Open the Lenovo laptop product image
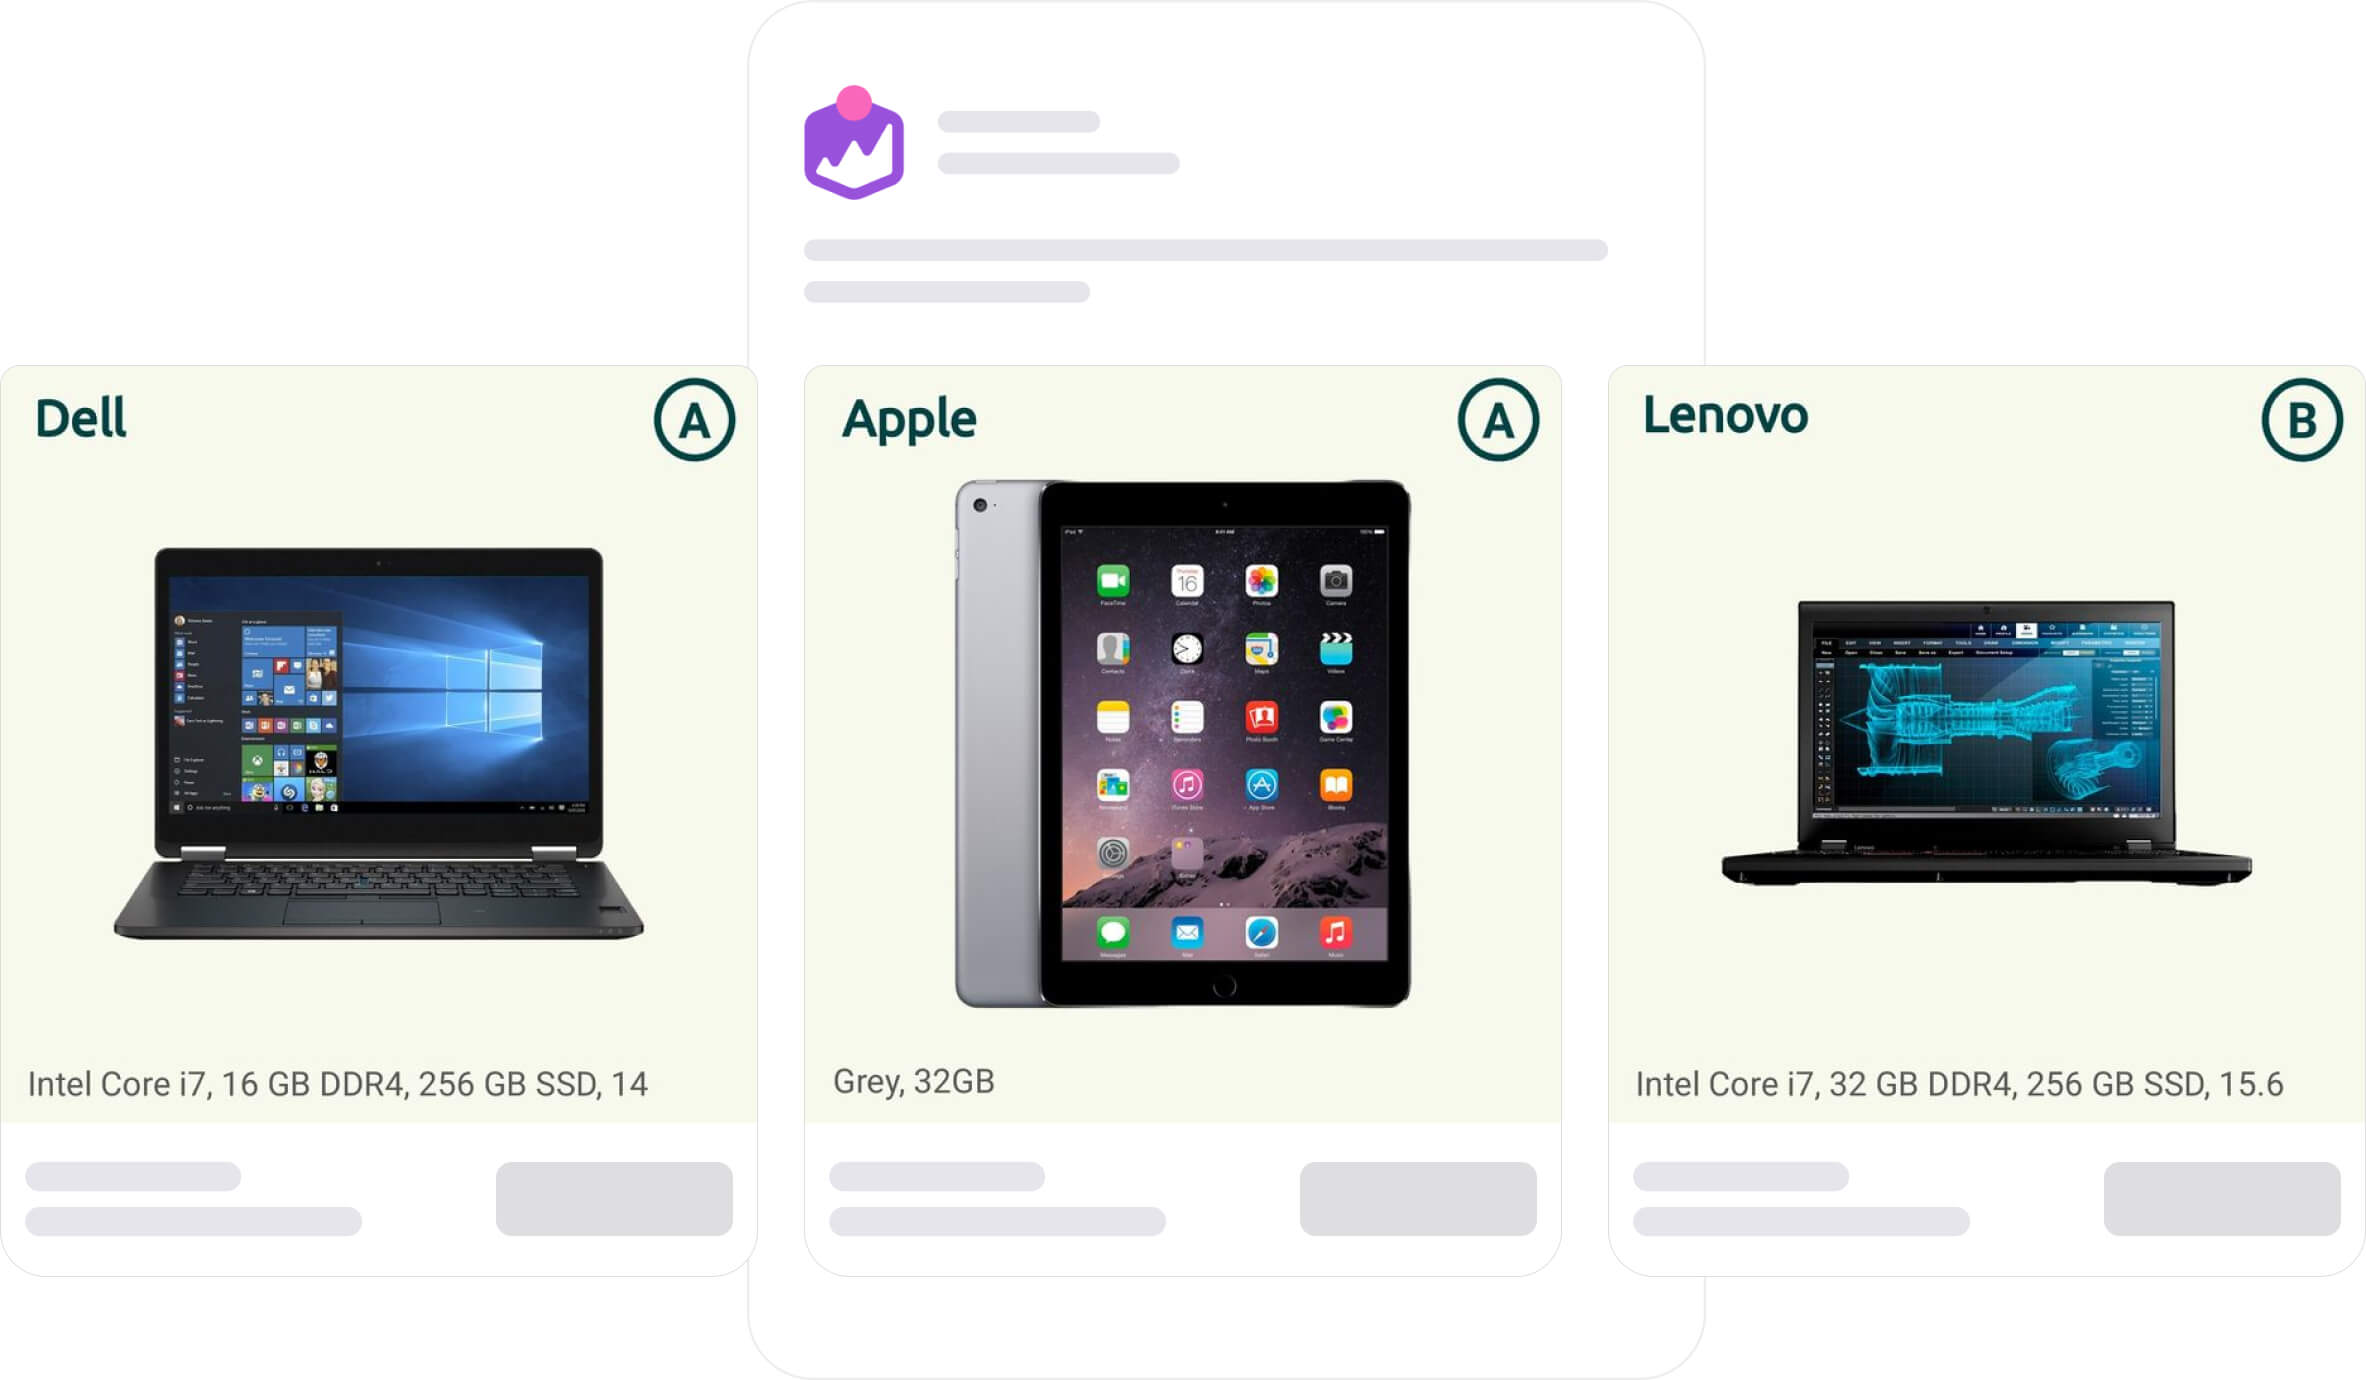Screen dimensions: 2366x1380 click(x=1987, y=743)
